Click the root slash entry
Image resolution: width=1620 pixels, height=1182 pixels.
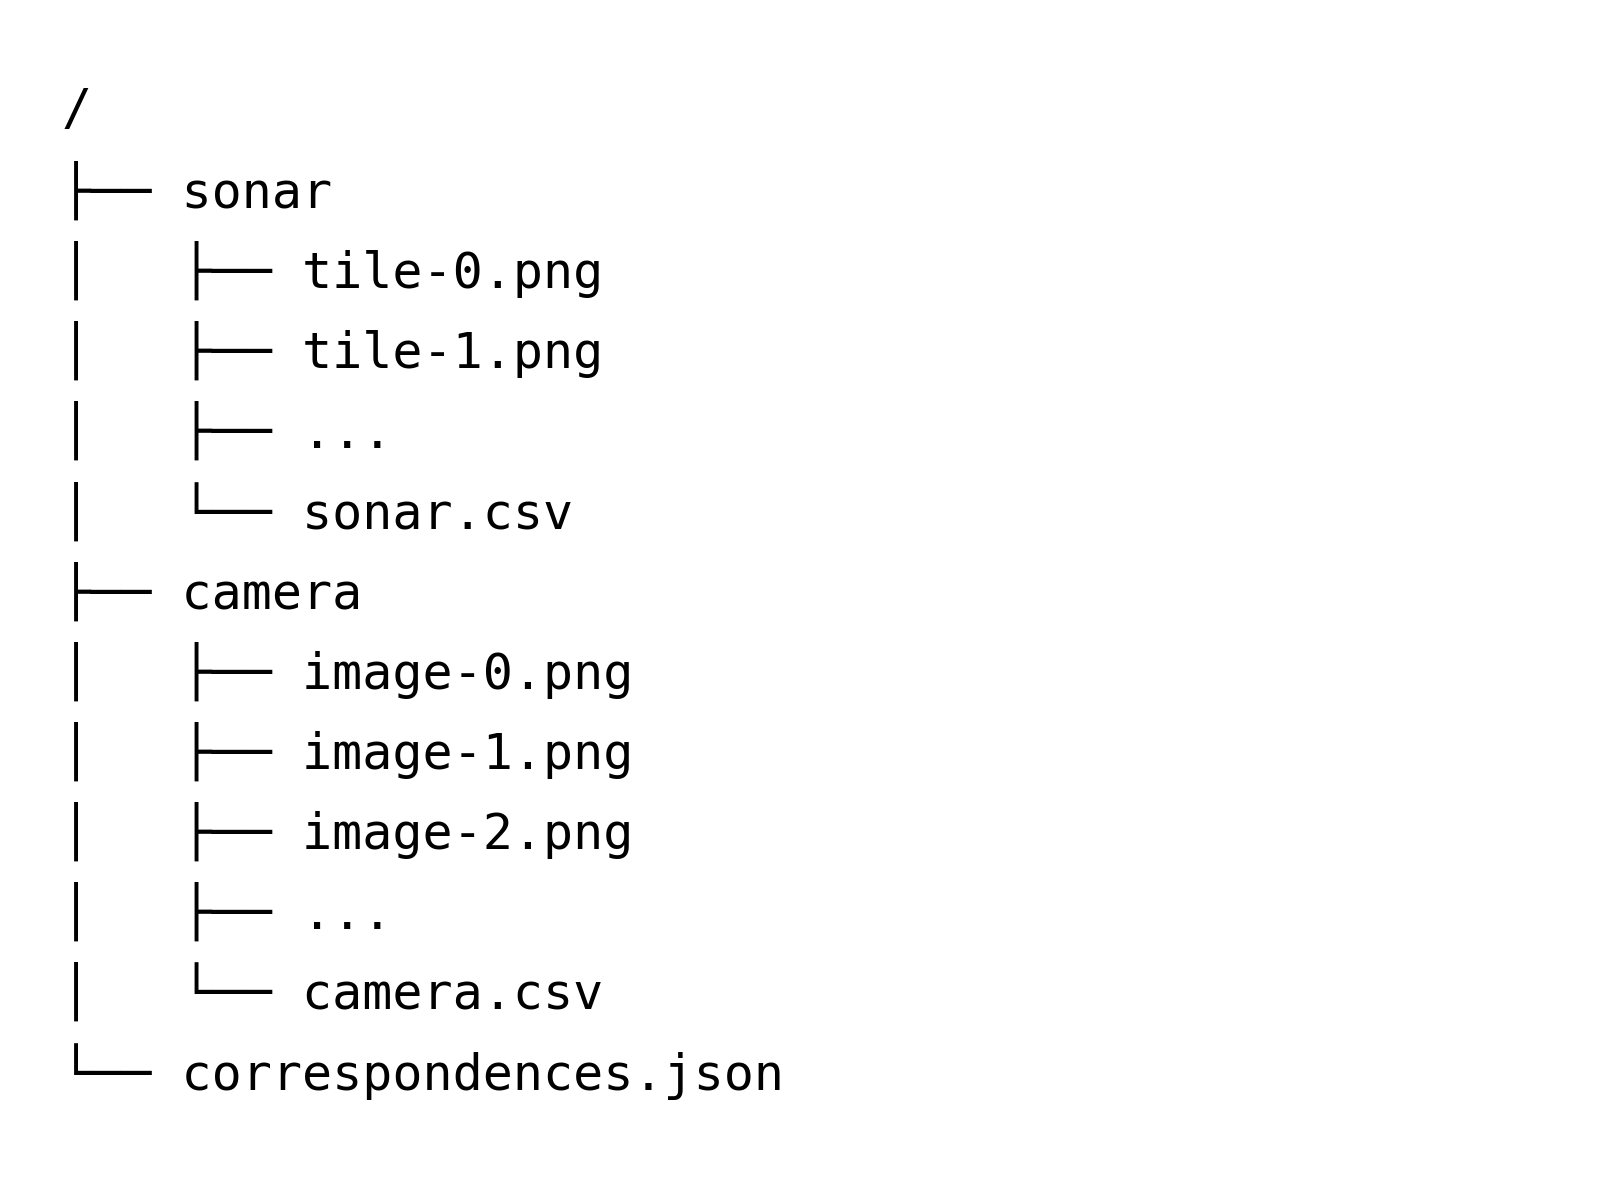click(76, 109)
